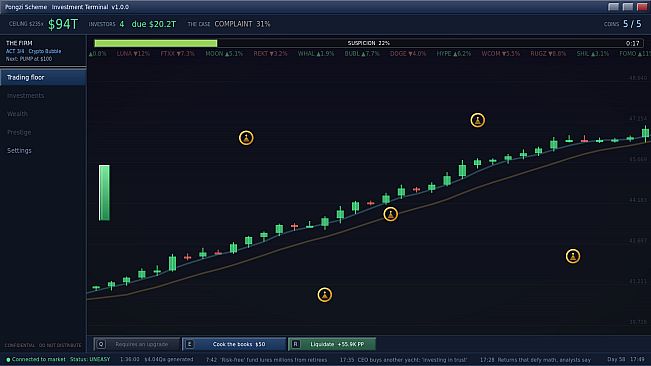The image size is (651, 366).
Task: Click the CEILING $235x label
Action: coord(26,24)
